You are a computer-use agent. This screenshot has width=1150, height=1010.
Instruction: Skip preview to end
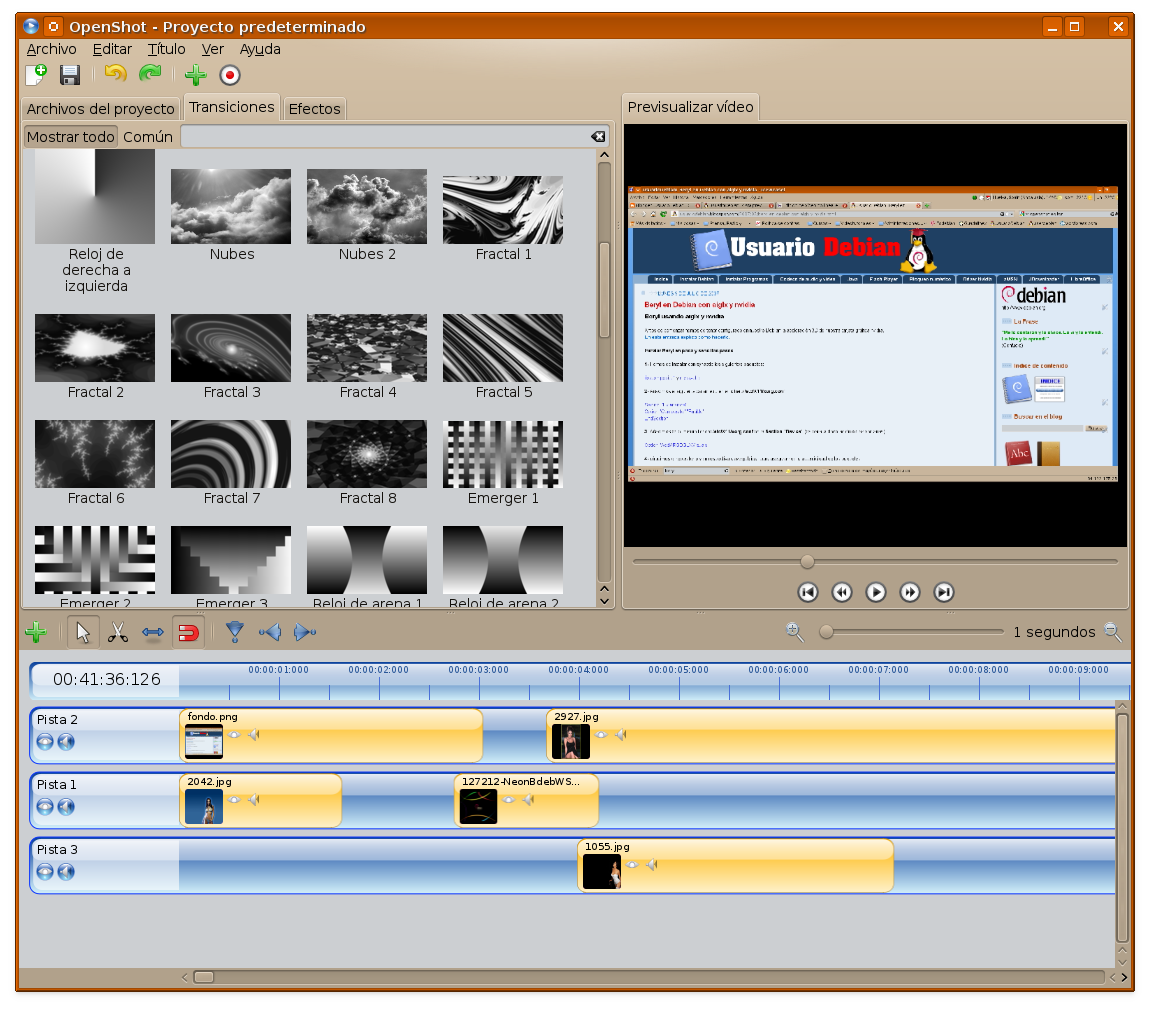coord(944,592)
